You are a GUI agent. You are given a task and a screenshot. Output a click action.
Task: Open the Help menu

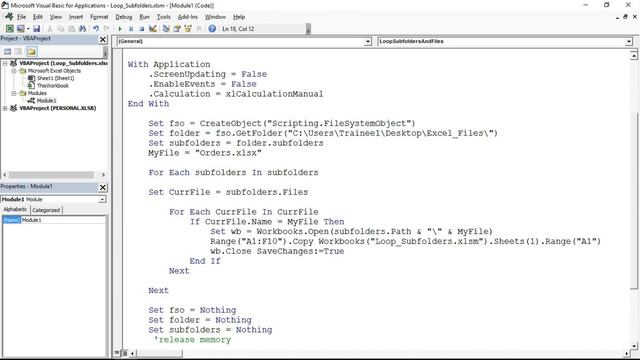239,17
